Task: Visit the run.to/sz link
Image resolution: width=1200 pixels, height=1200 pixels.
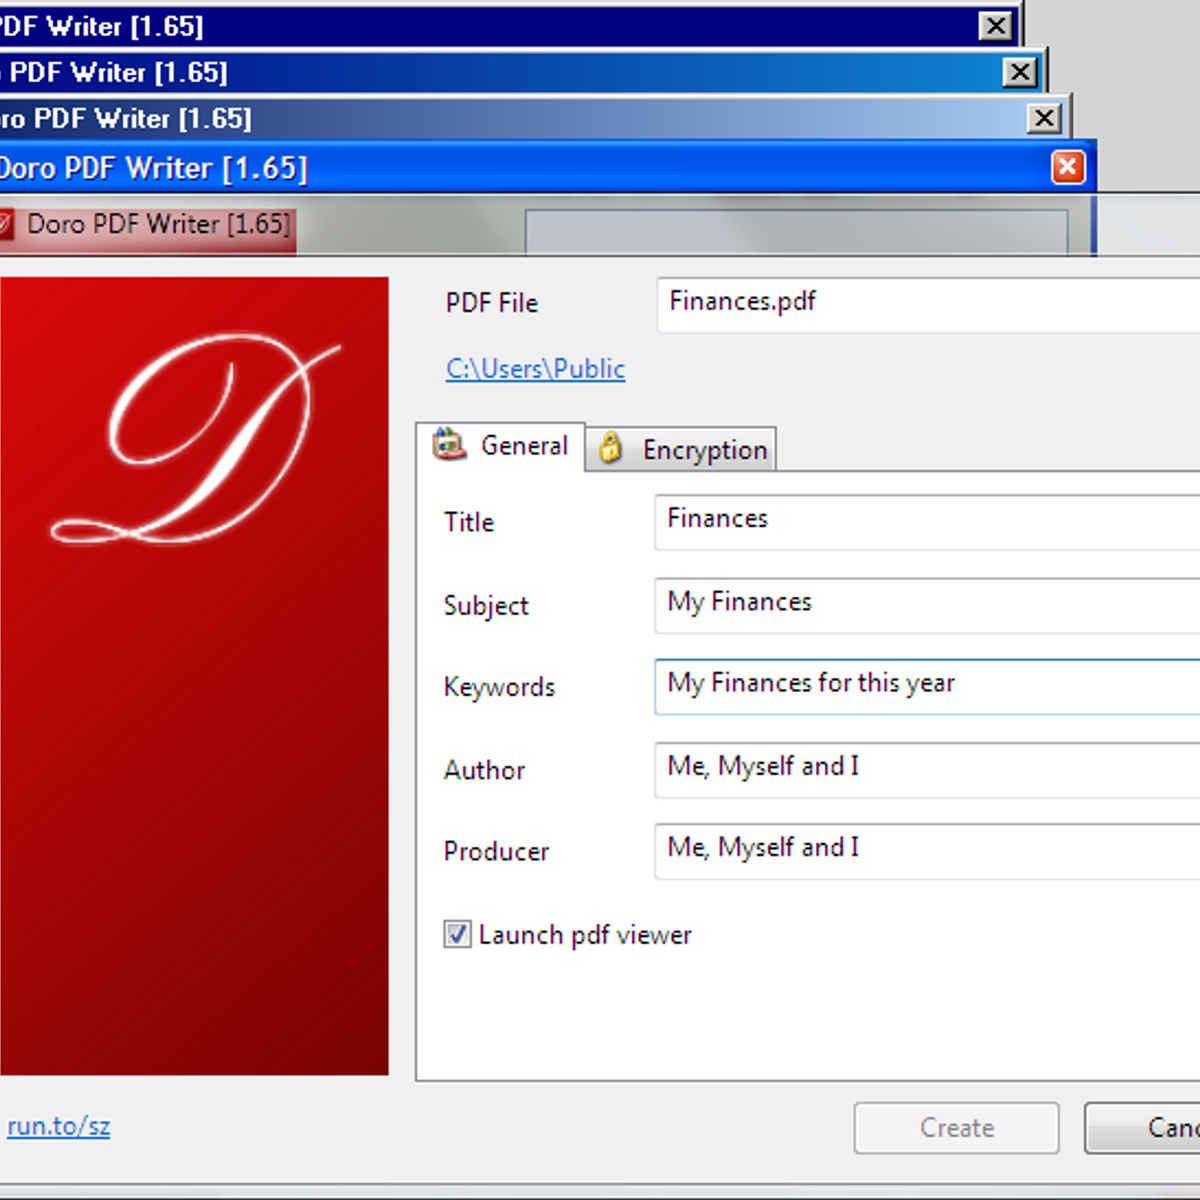Action: point(59,1126)
